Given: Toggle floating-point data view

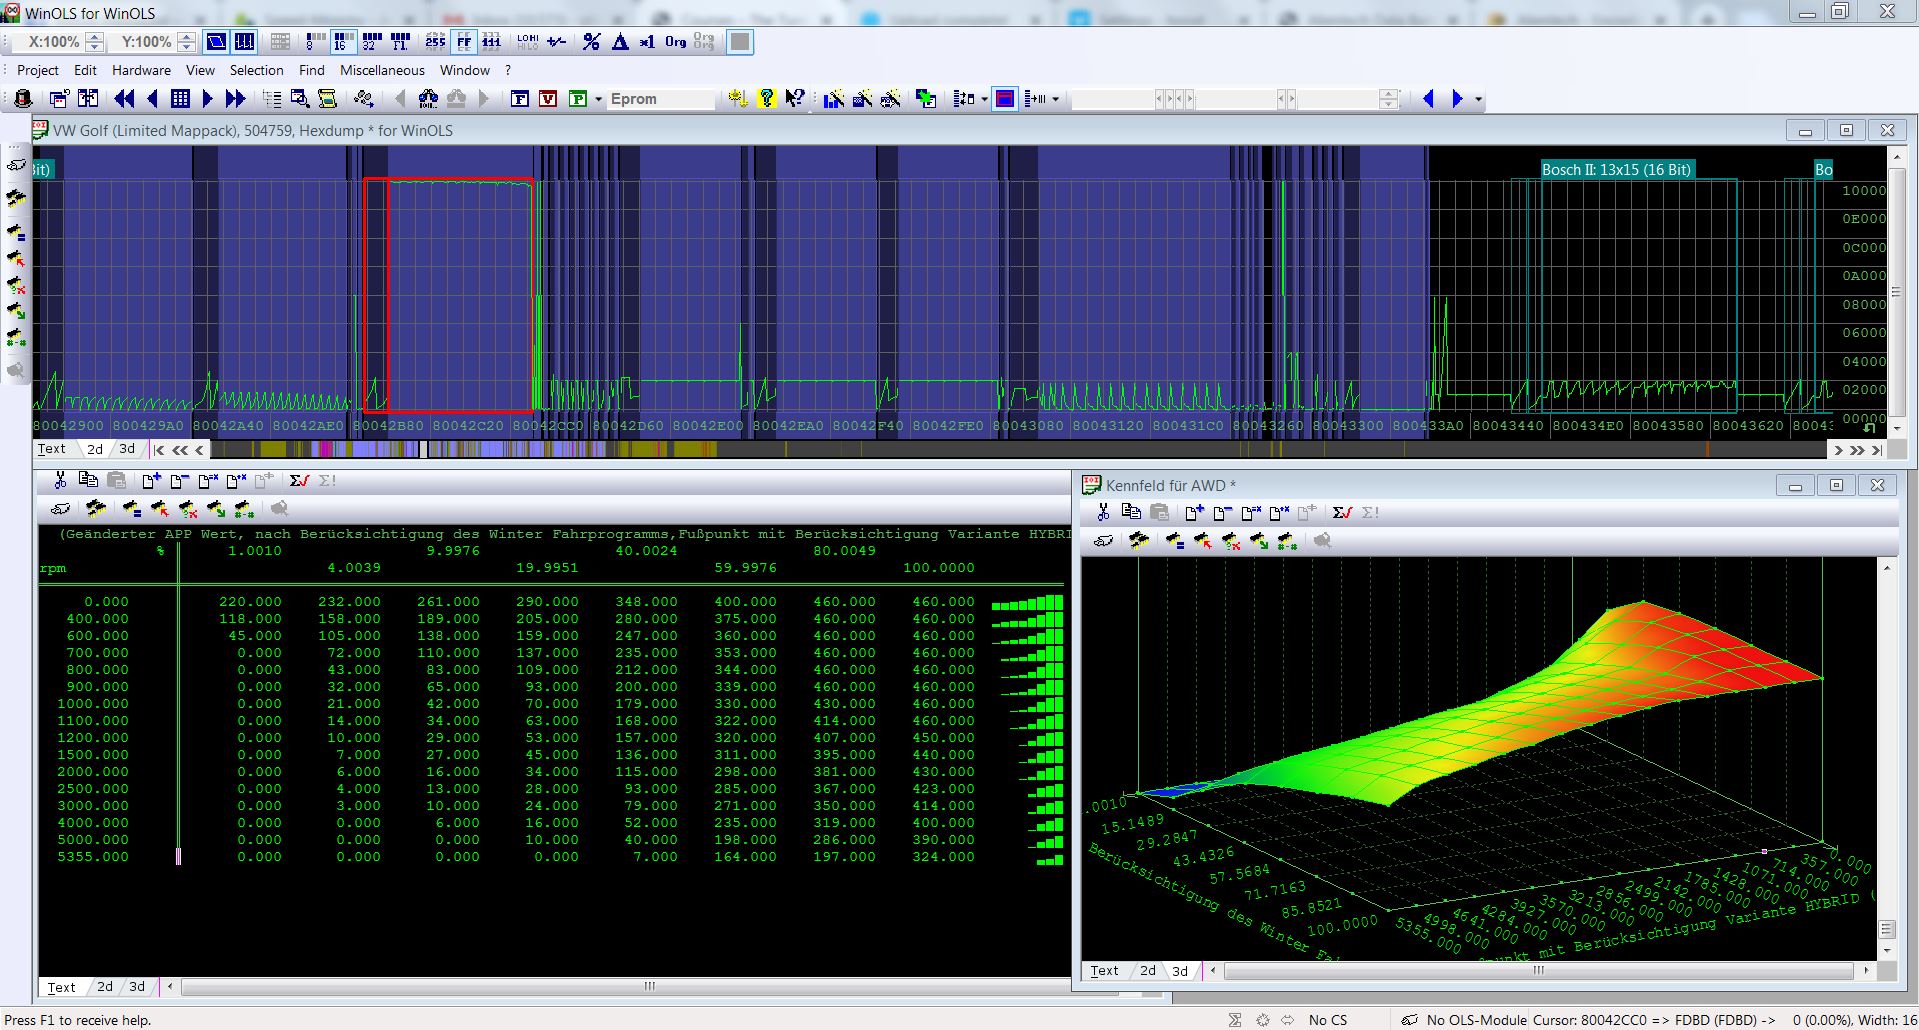Looking at the screenshot, I should [x=400, y=42].
